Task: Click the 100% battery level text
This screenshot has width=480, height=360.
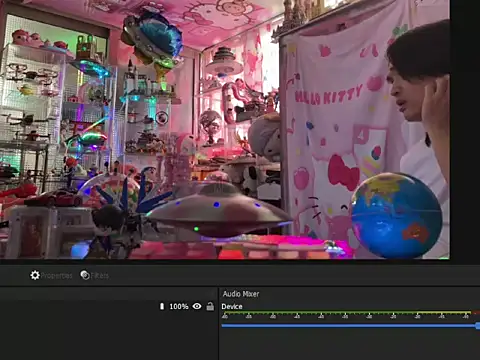Action: coord(179,306)
